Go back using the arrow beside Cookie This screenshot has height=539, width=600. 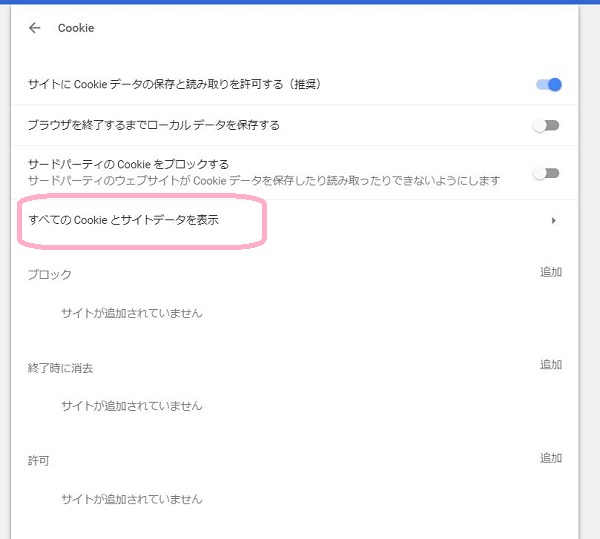pyautogui.click(x=34, y=28)
